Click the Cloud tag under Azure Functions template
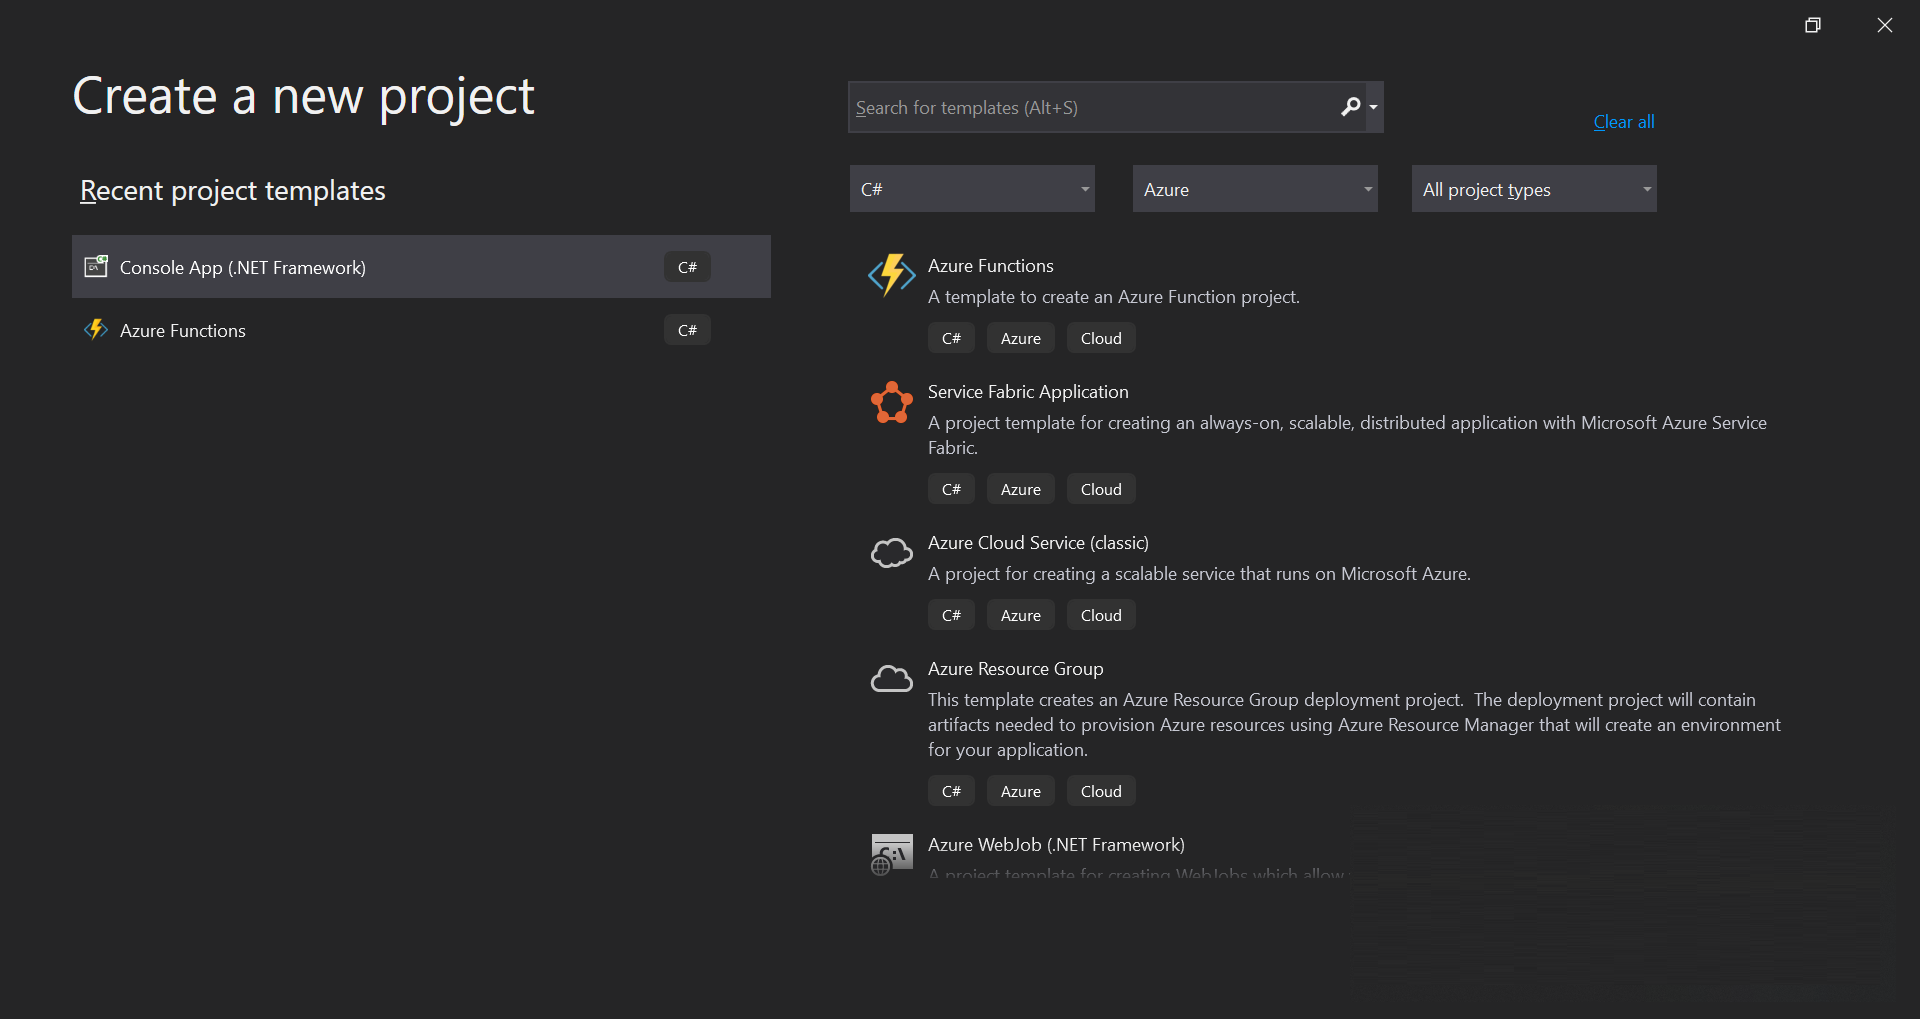The image size is (1920, 1019). pyautogui.click(x=1101, y=338)
